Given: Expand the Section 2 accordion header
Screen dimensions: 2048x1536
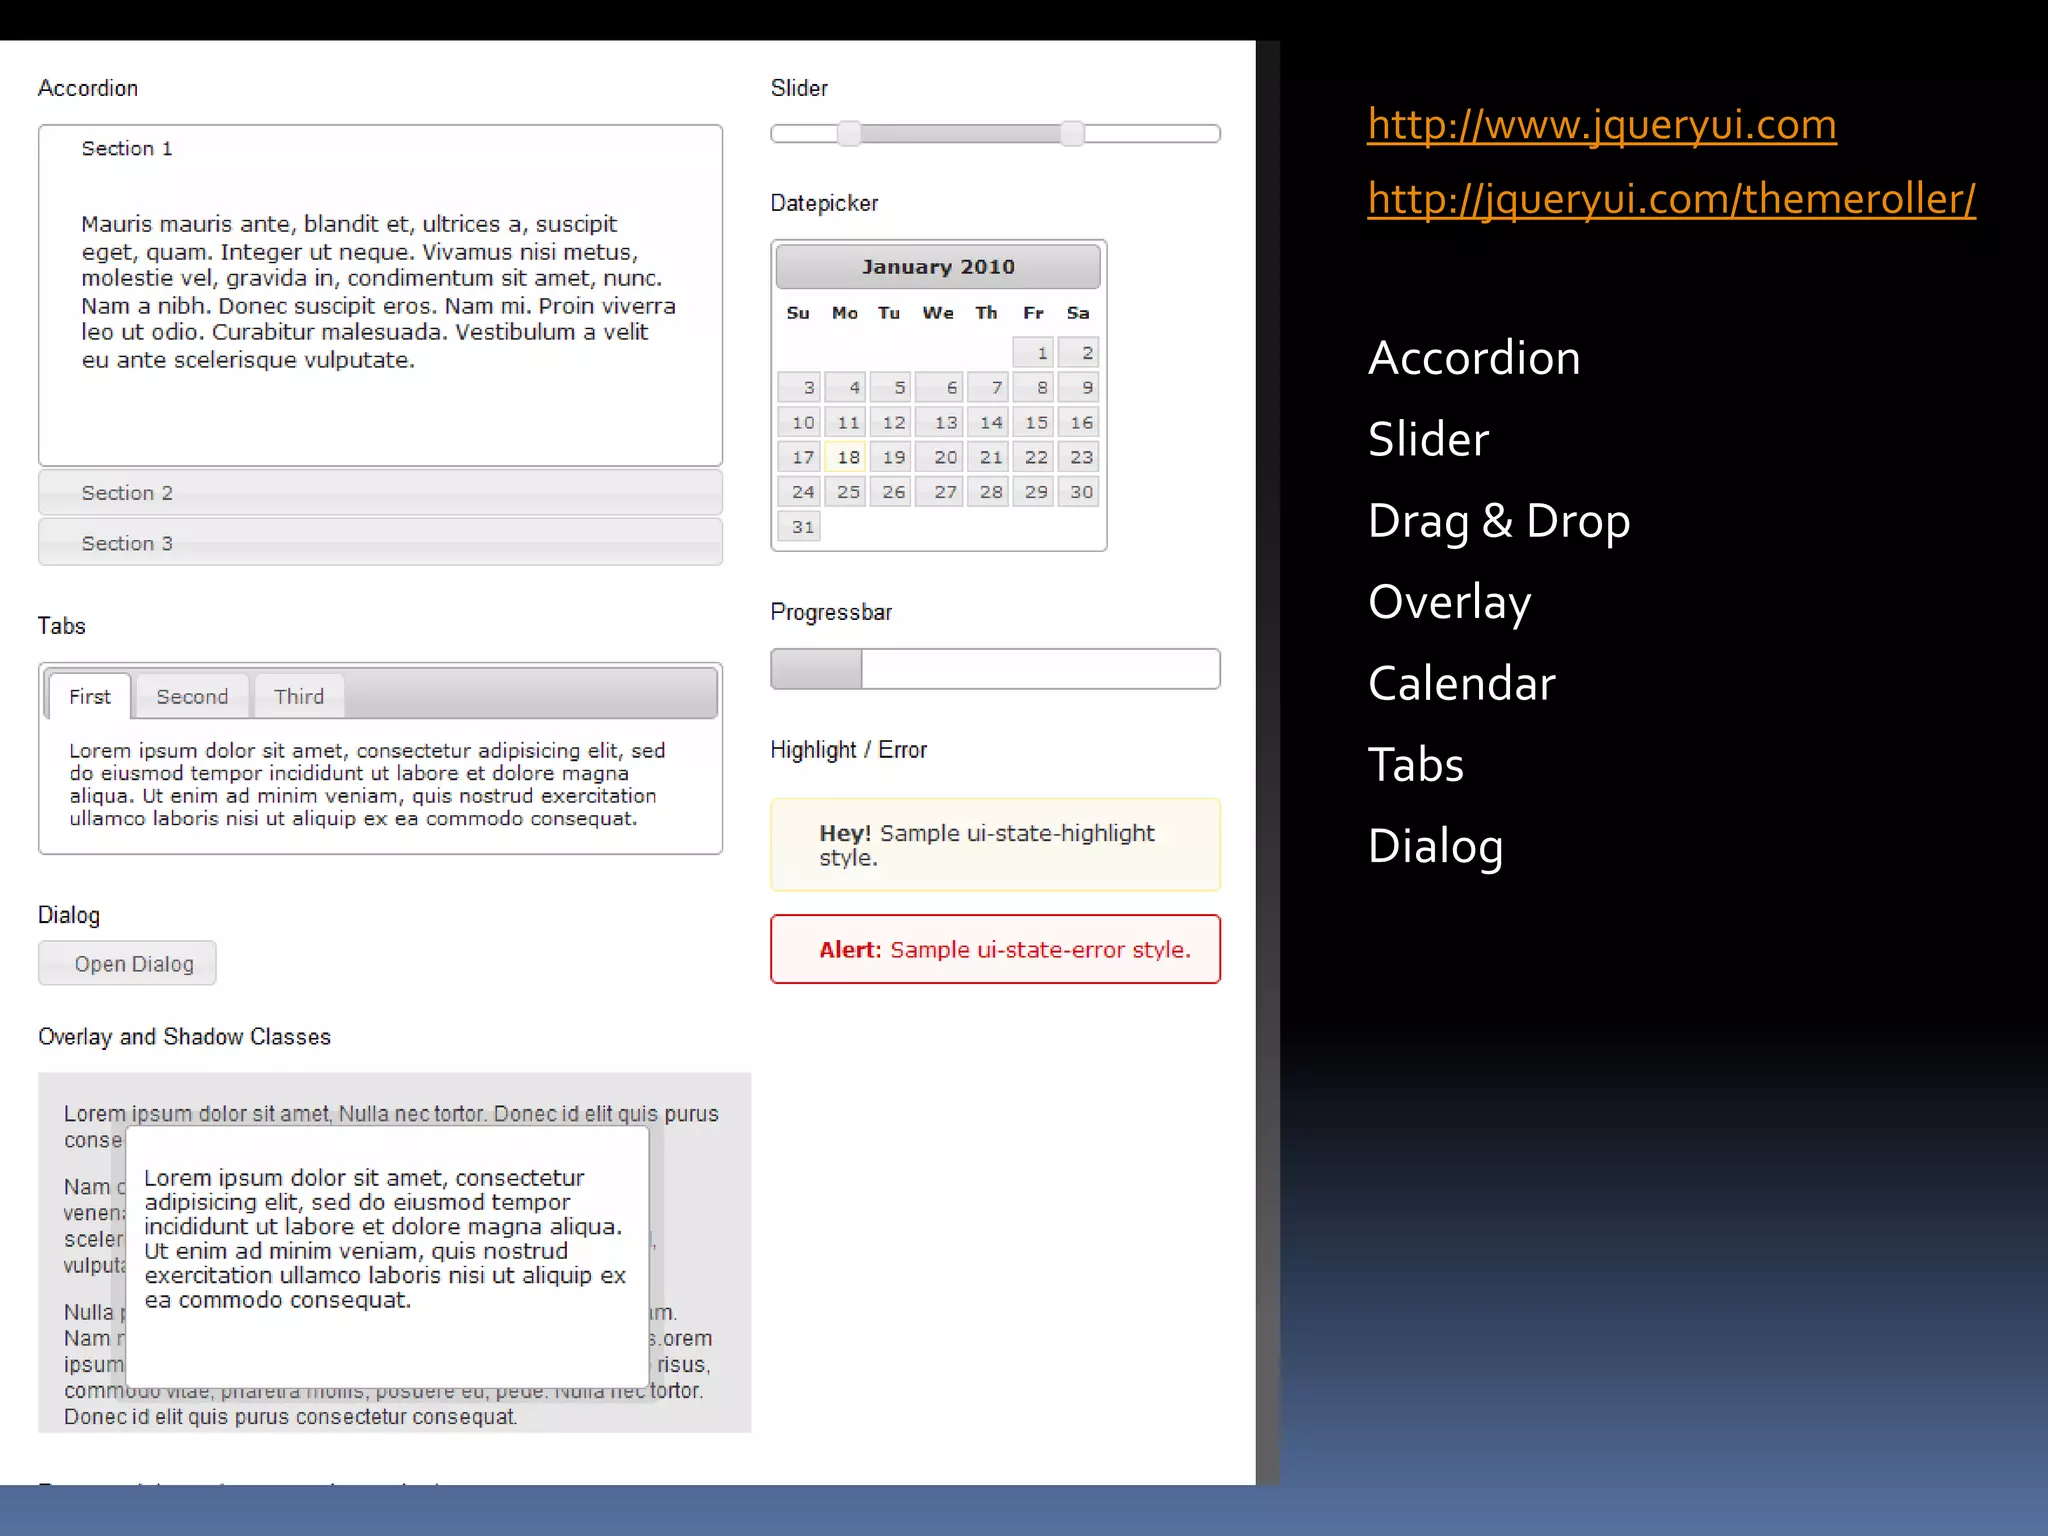Looking at the screenshot, I should (380, 493).
